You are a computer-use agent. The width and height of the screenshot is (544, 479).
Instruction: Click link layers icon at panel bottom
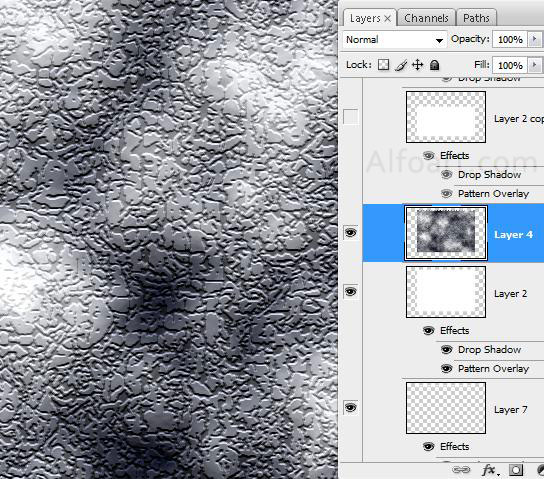tap(461, 470)
